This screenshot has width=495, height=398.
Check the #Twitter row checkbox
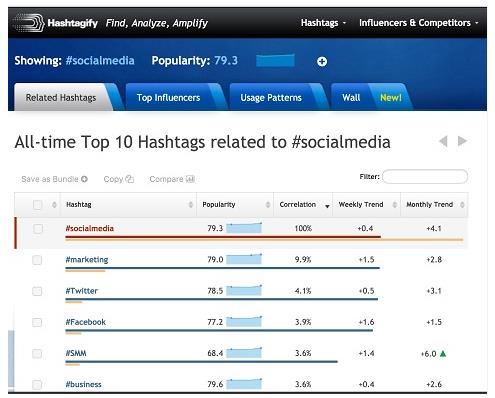37,291
